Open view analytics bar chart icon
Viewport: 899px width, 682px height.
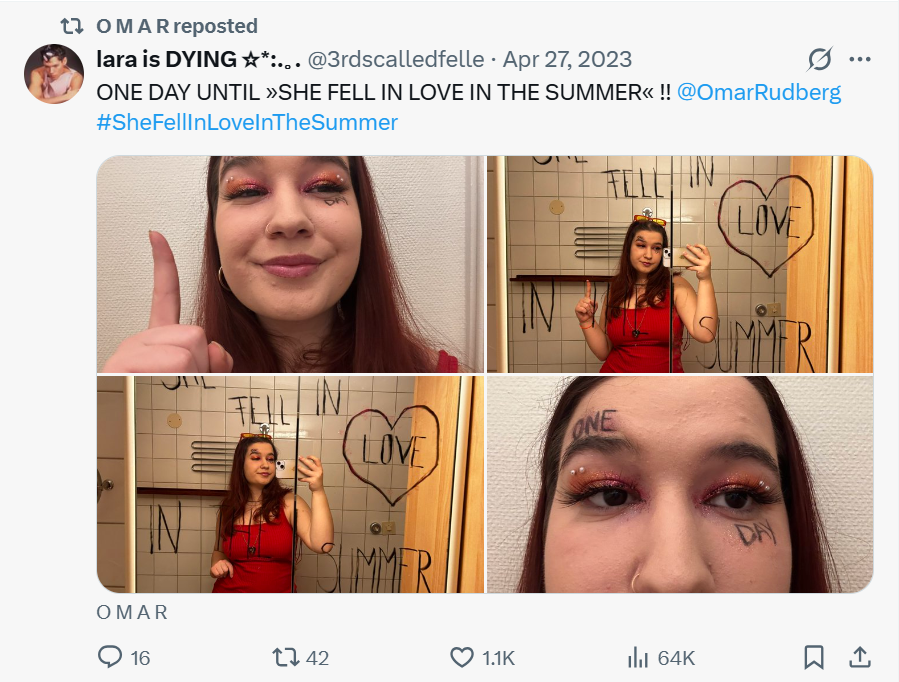[637, 657]
